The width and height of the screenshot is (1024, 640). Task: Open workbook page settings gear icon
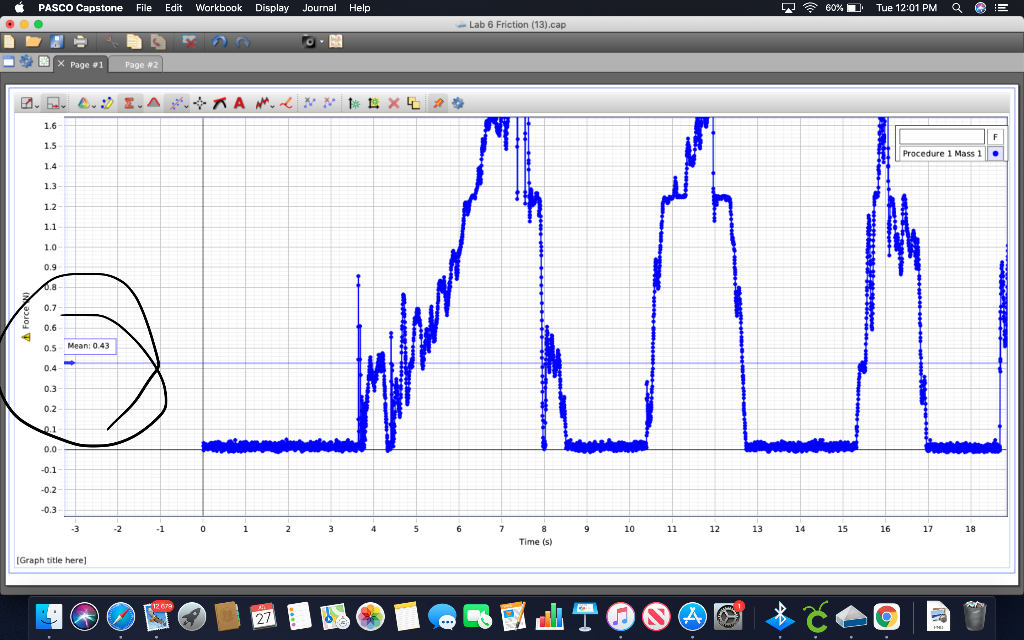coord(26,61)
